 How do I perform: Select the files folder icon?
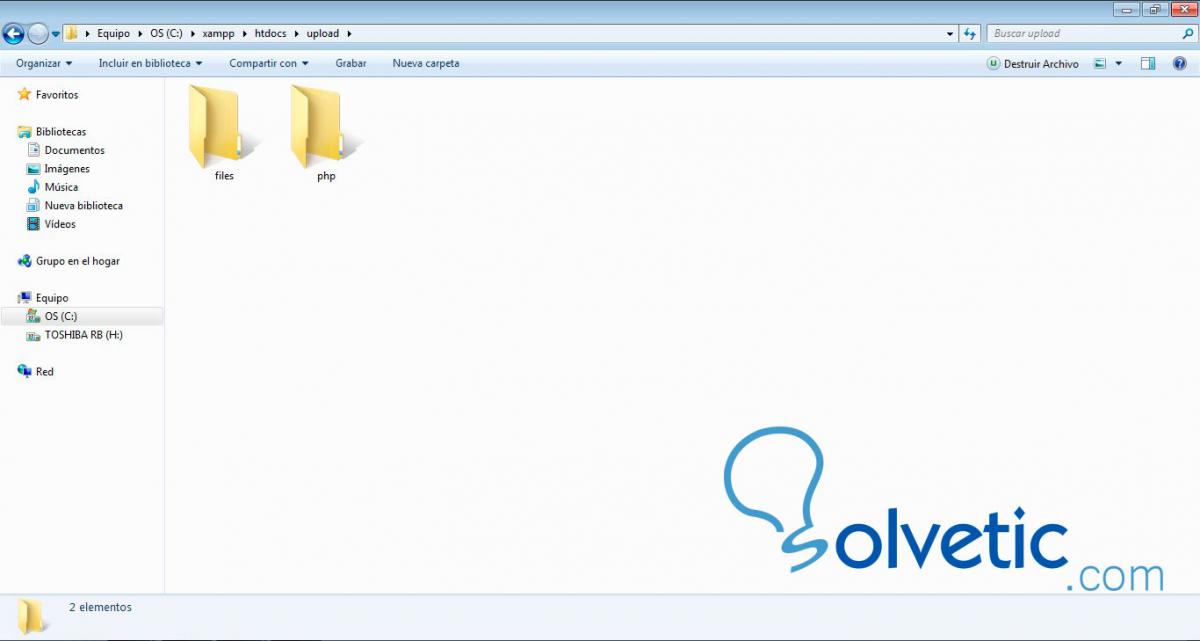[x=223, y=127]
